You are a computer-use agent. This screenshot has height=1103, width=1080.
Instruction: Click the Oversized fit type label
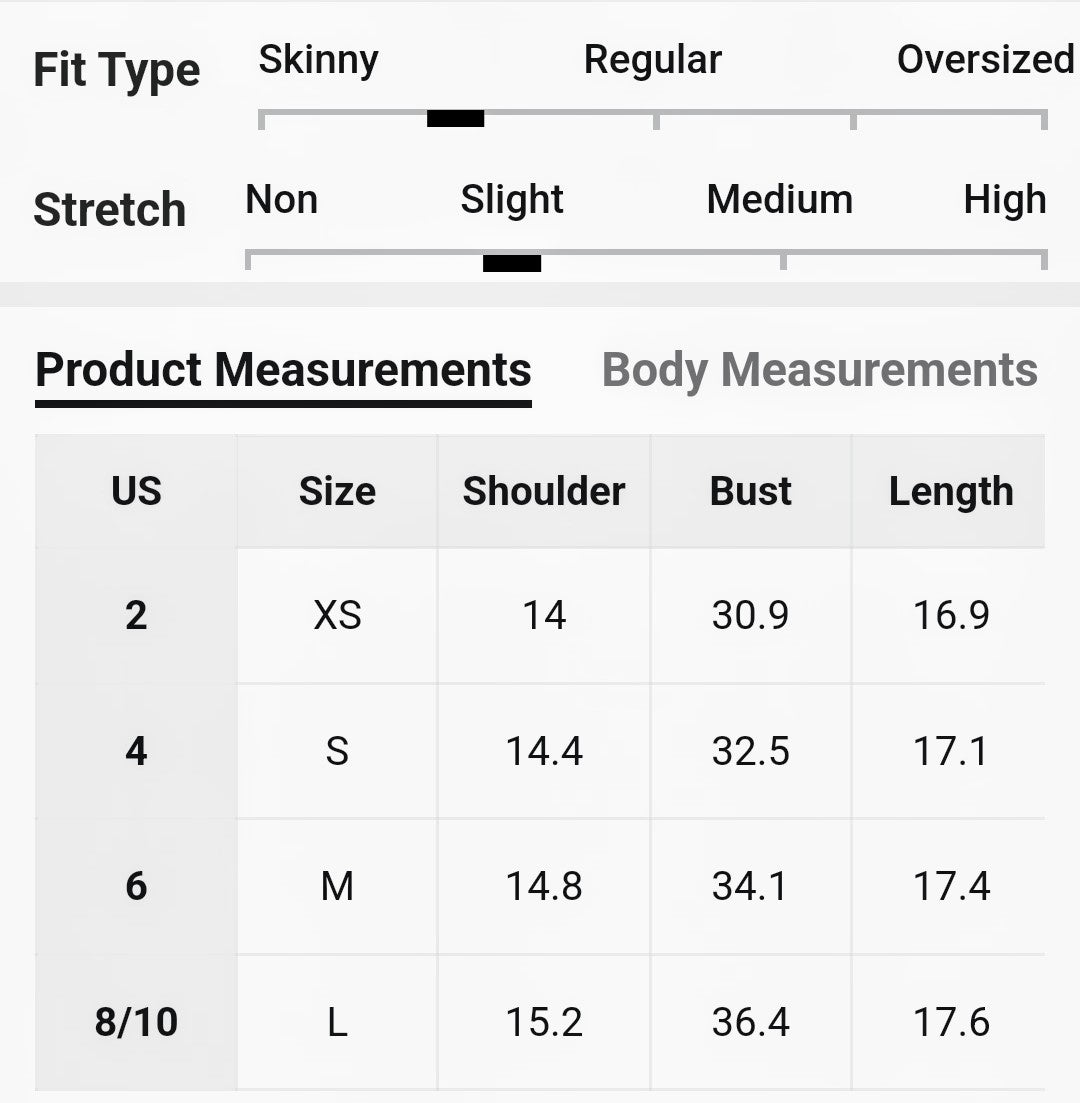point(985,60)
